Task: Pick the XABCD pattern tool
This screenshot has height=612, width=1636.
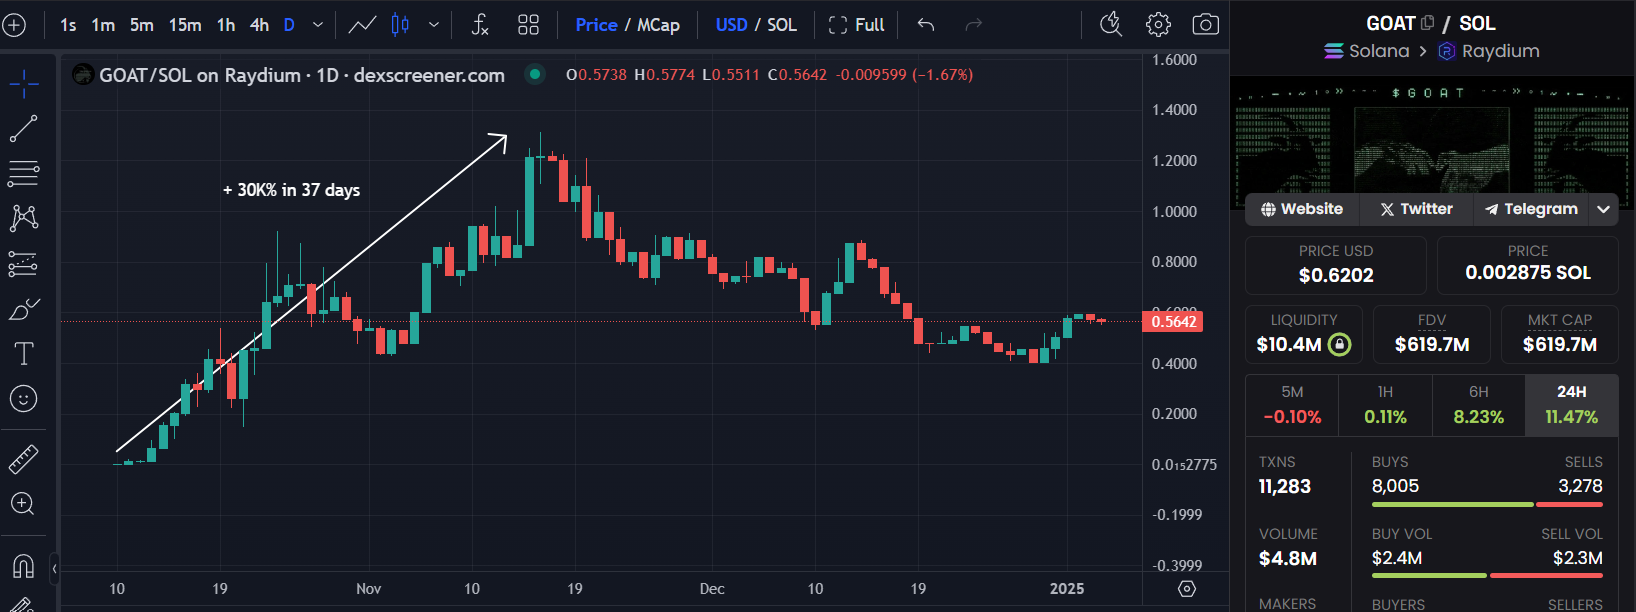Action: (x=23, y=218)
